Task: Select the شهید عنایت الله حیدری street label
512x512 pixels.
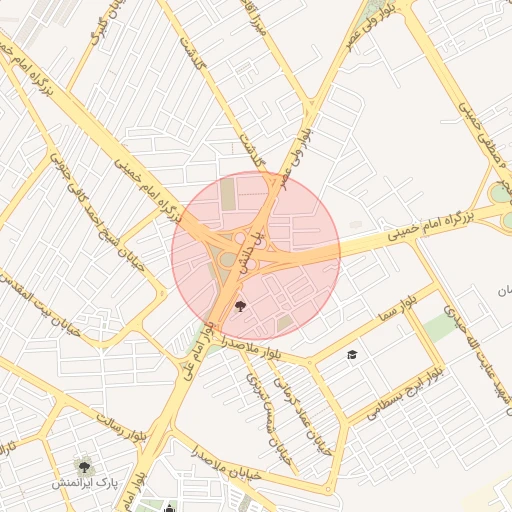Action: [478, 360]
